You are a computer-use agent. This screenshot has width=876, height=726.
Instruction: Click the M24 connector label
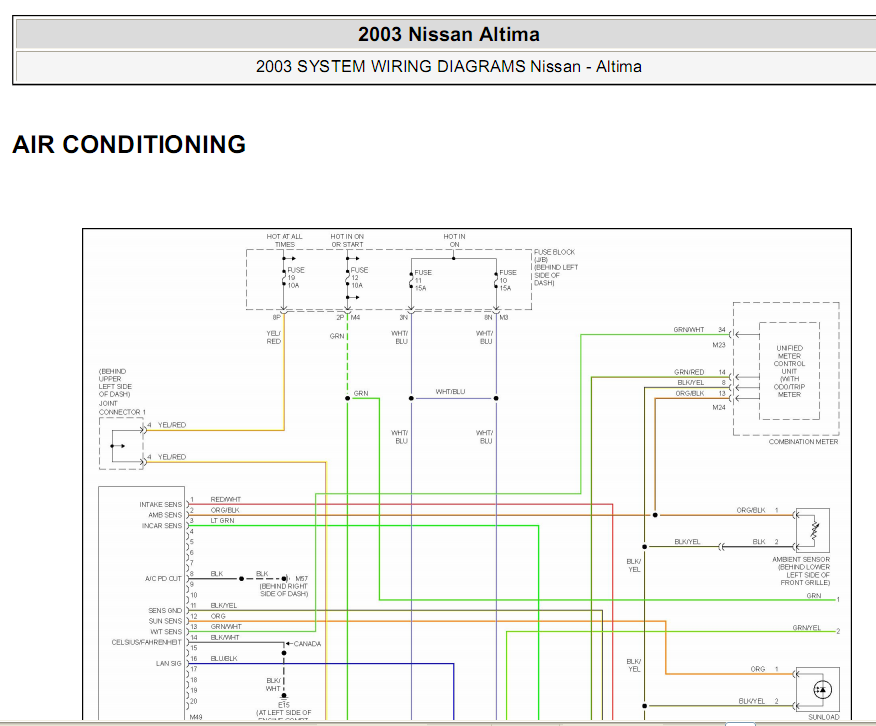pos(719,408)
